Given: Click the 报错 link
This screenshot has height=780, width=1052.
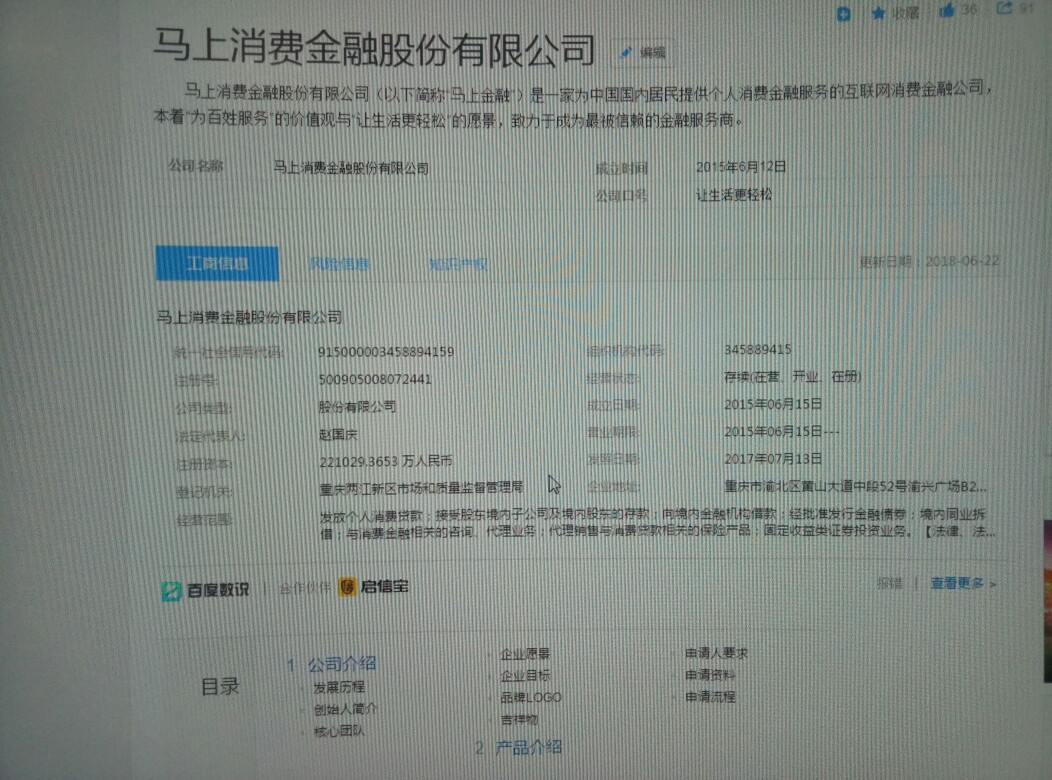Looking at the screenshot, I should point(890,583).
